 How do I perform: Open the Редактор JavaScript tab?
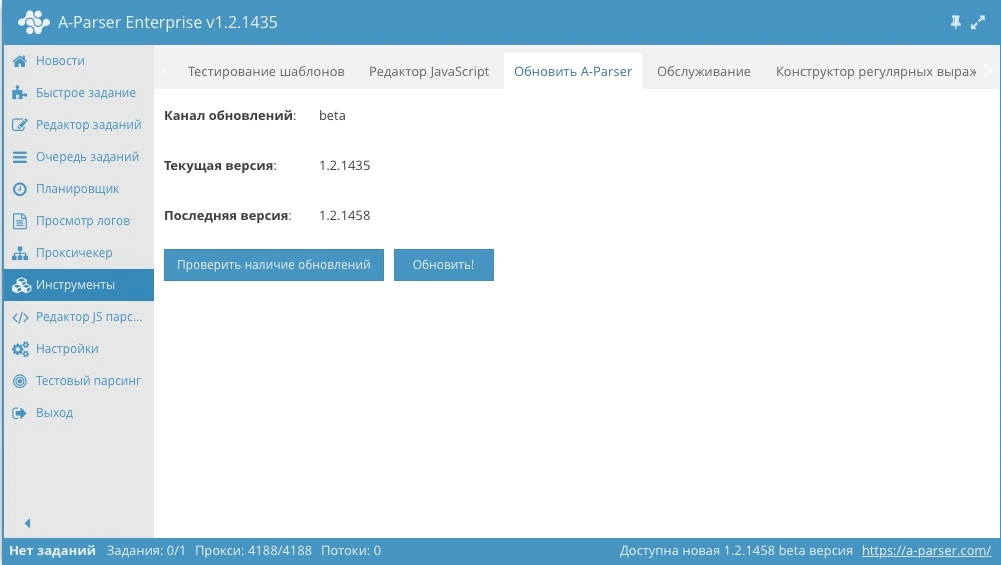point(429,72)
